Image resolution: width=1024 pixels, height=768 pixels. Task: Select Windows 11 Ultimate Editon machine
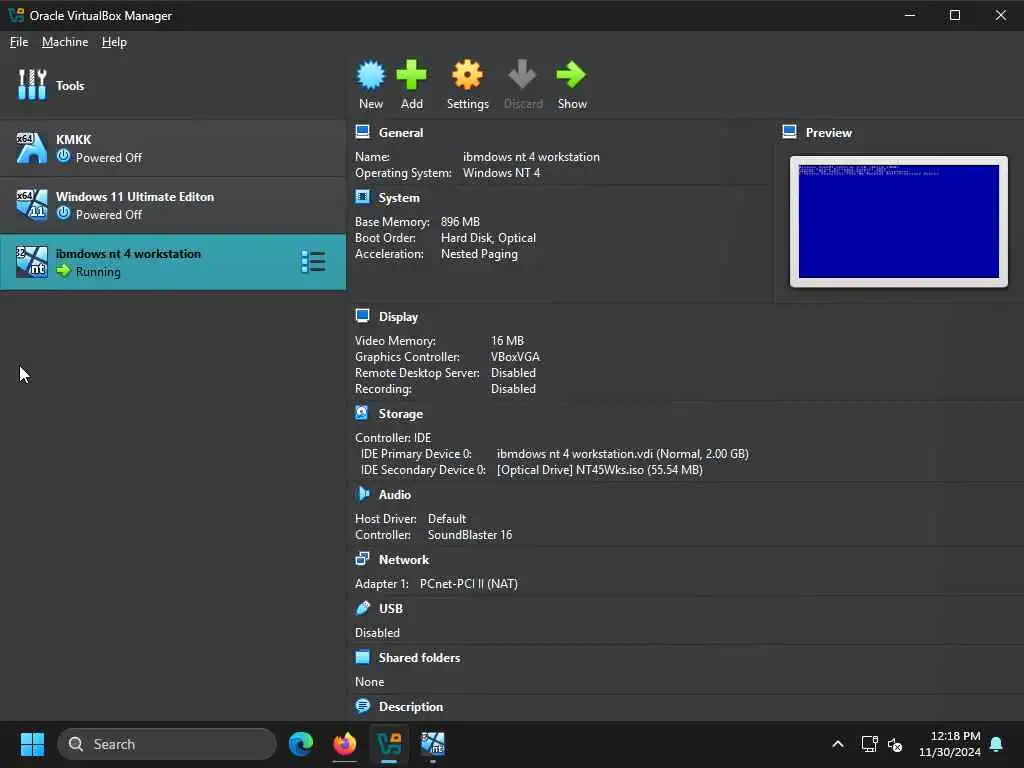coord(173,205)
